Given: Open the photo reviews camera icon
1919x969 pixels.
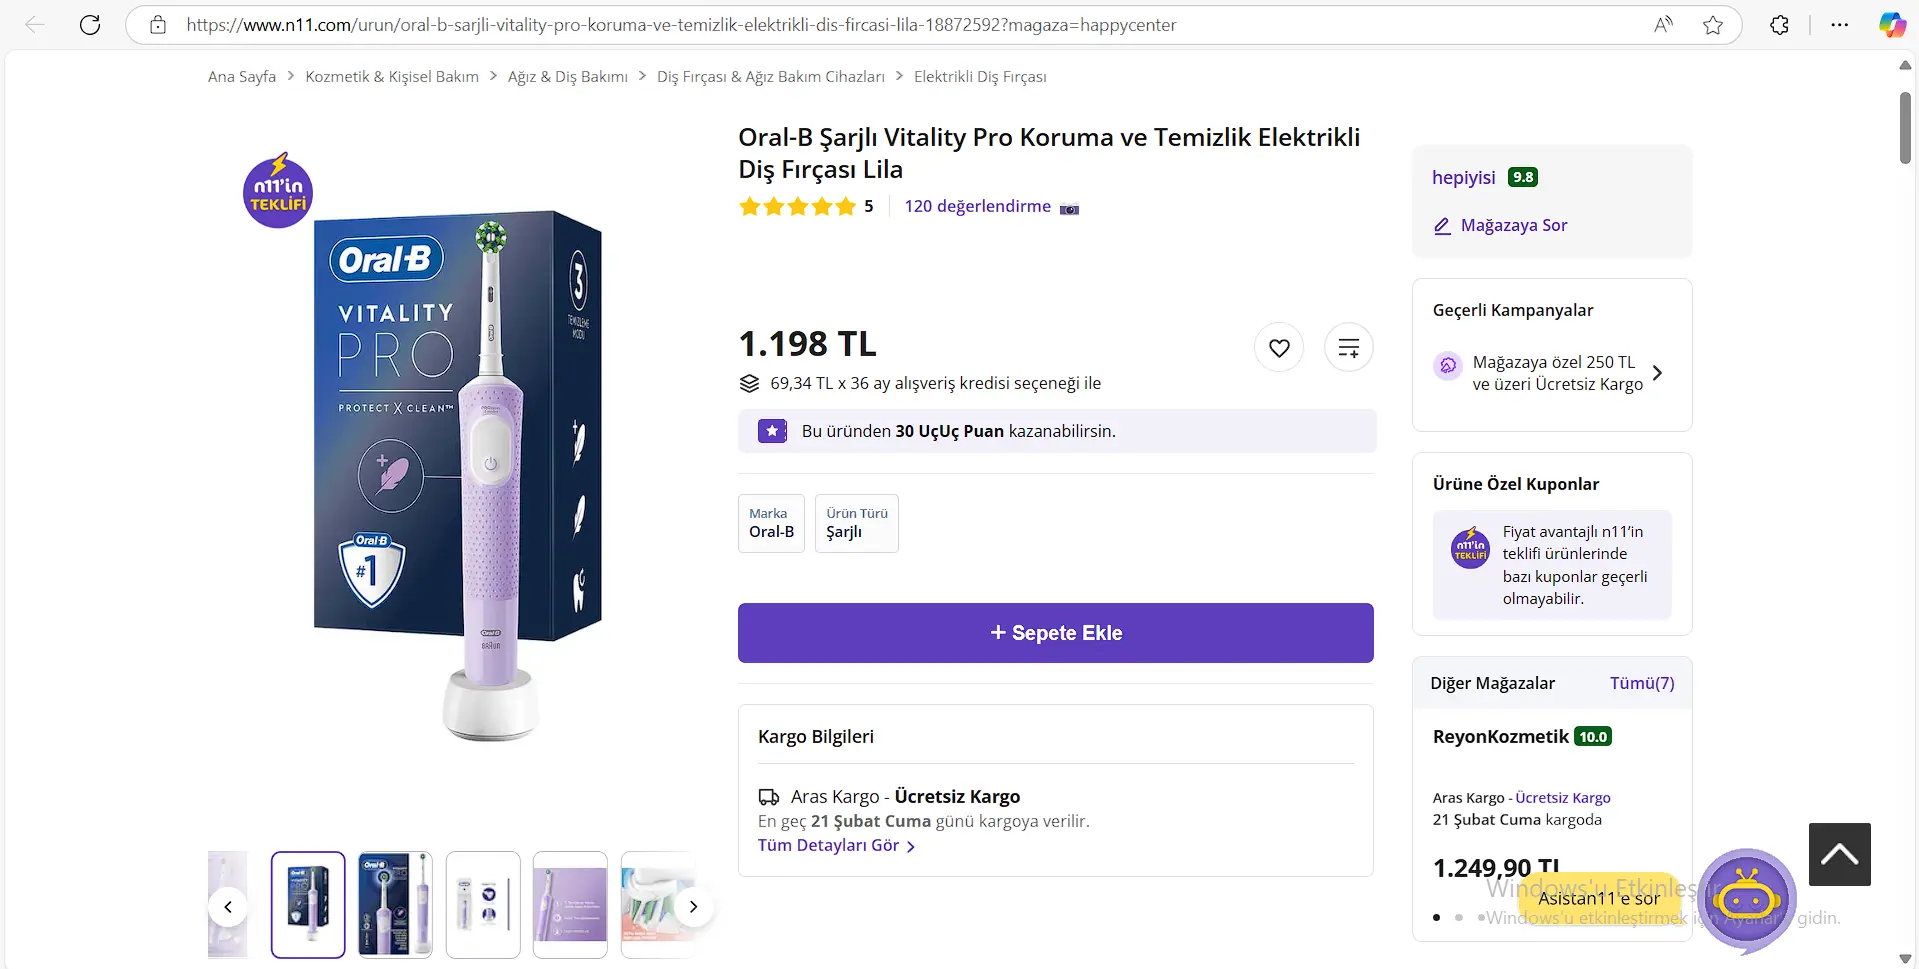Looking at the screenshot, I should [1070, 208].
